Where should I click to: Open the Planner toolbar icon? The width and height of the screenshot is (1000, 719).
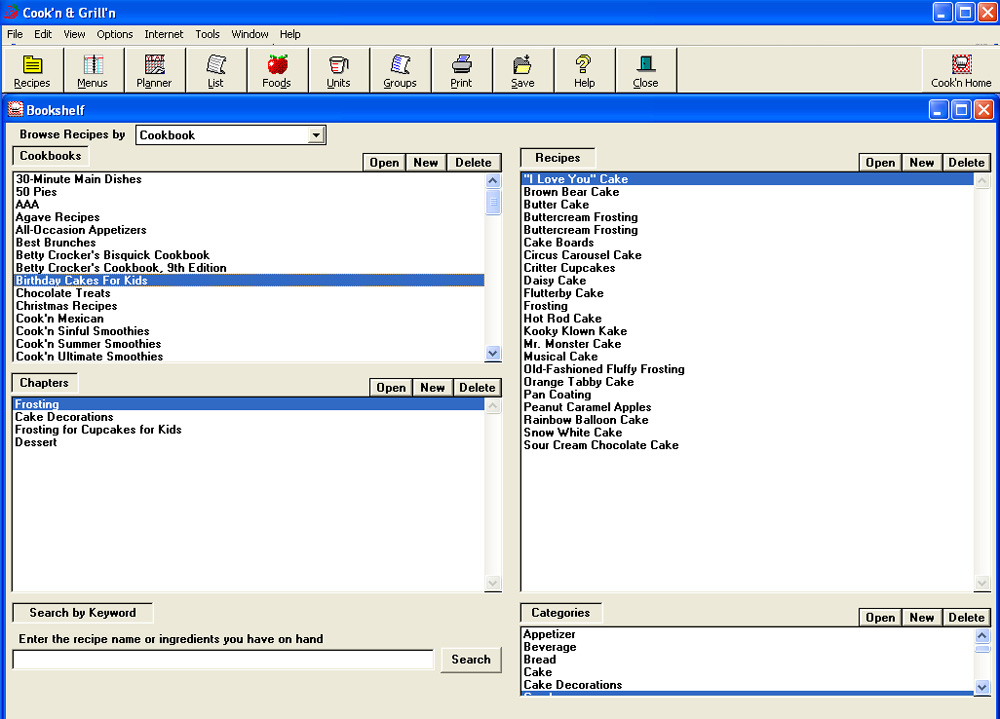(x=154, y=70)
